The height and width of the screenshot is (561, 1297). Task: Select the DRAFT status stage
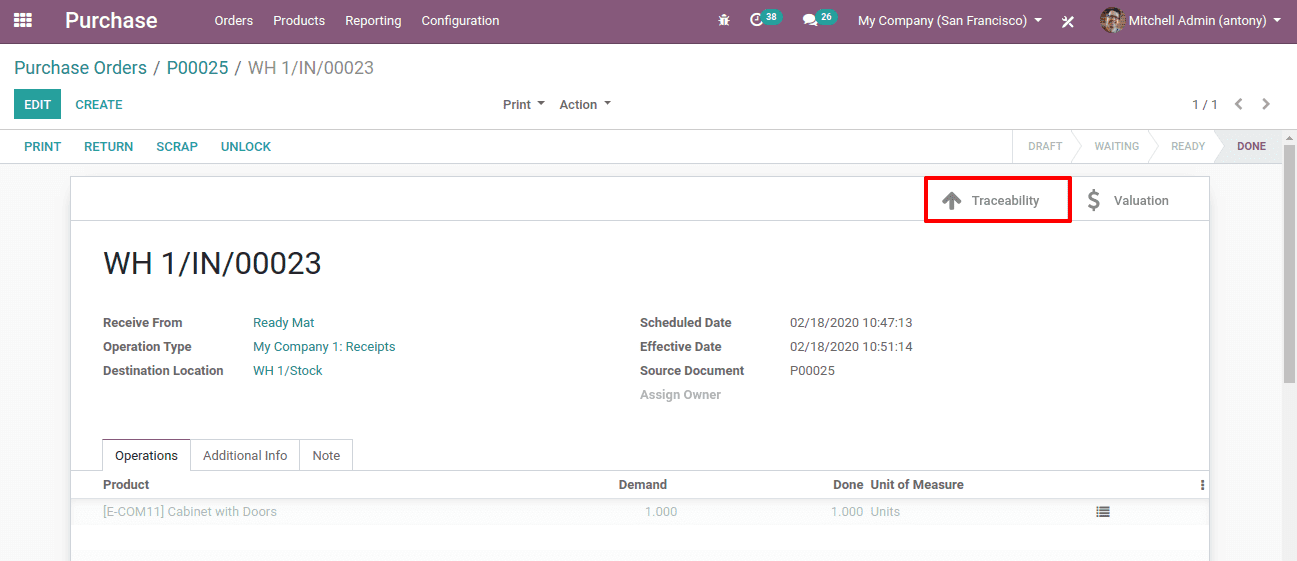1045,146
